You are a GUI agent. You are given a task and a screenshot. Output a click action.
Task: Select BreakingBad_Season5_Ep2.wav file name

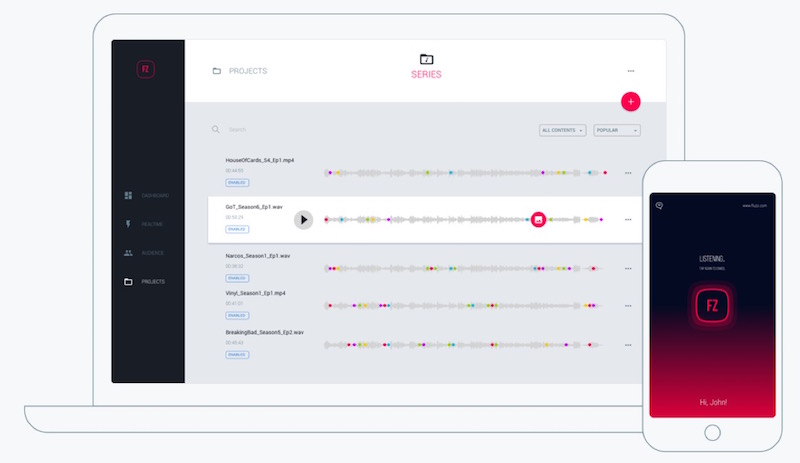264,332
